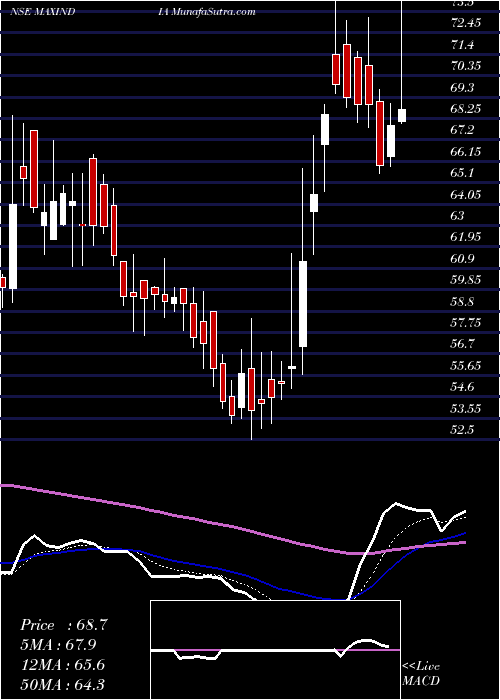Click the 65.1 price axis label
The image size is (500, 700).
(463, 173)
